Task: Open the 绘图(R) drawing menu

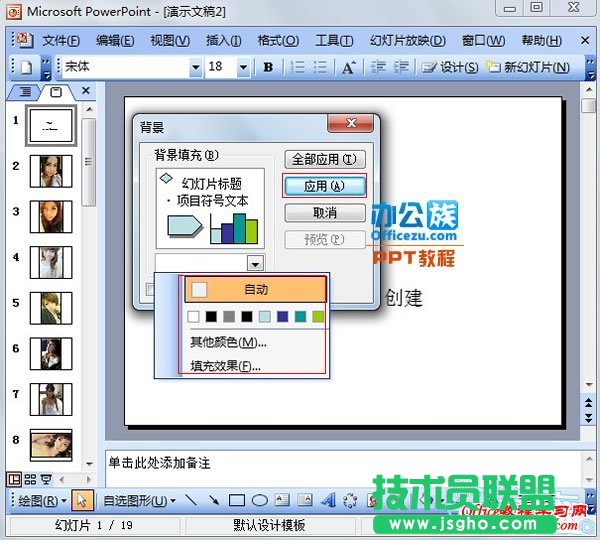Action: [x=42, y=501]
